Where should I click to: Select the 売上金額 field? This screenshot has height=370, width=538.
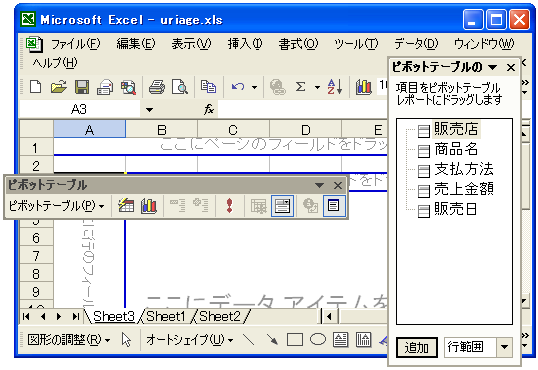[464, 189]
